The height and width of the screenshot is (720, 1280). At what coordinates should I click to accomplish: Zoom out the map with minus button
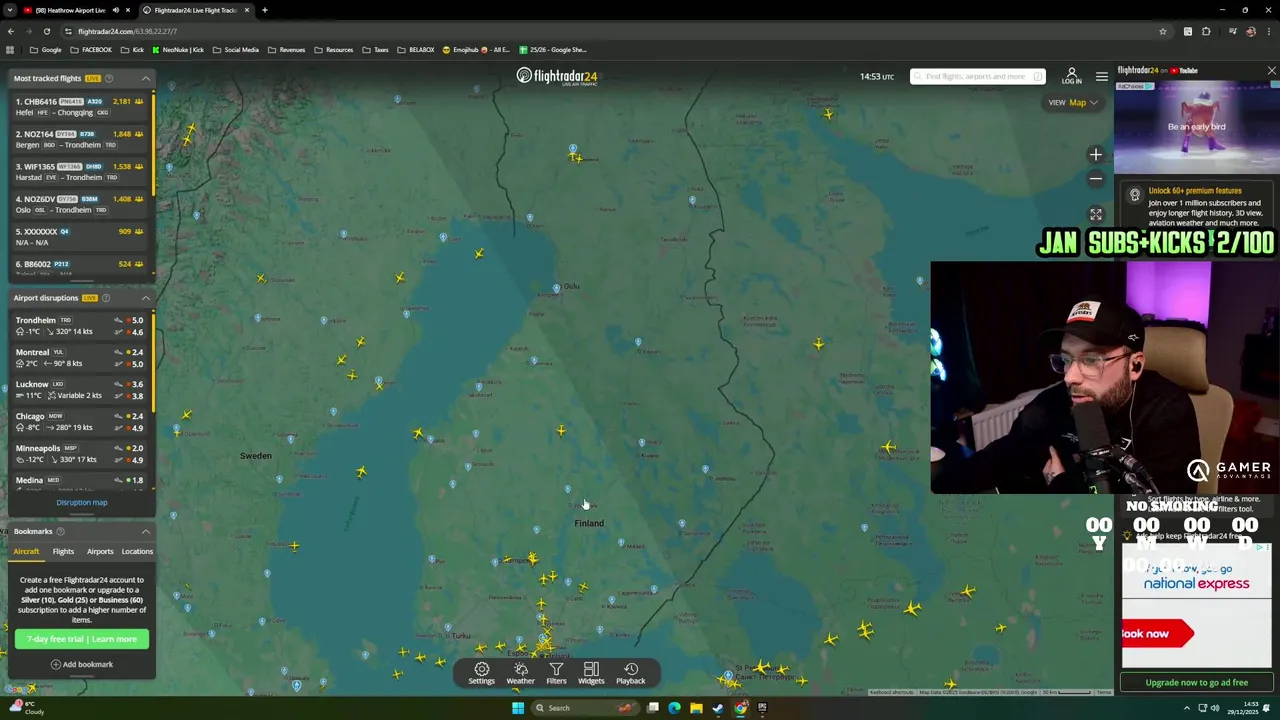click(1096, 179)
